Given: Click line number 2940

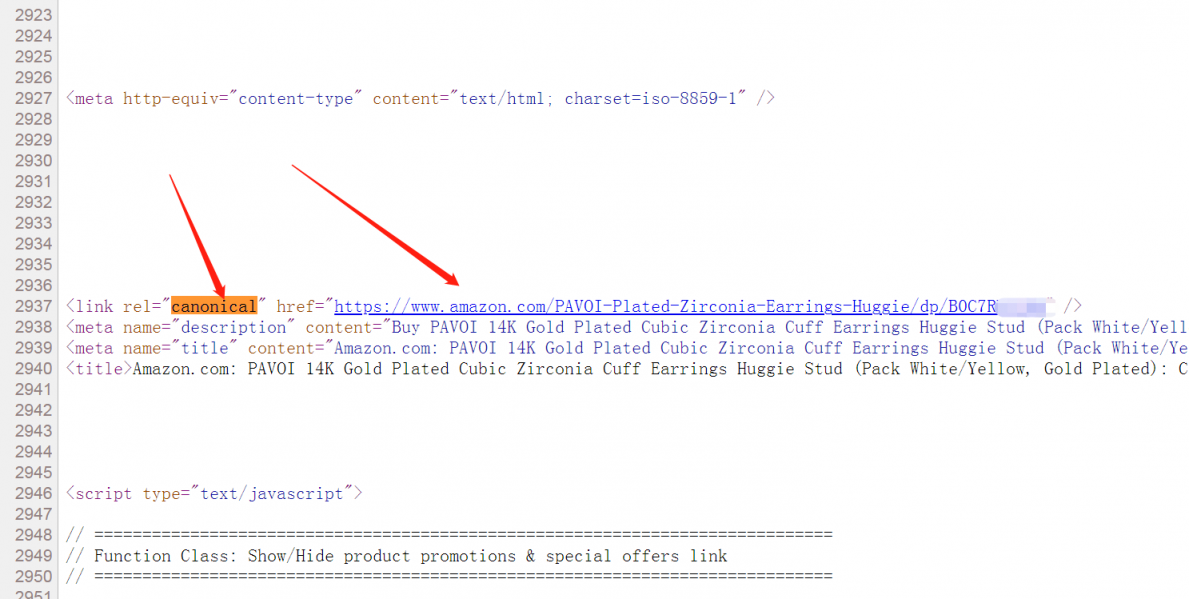Looking at the screenshot, I should pos(33,369).
